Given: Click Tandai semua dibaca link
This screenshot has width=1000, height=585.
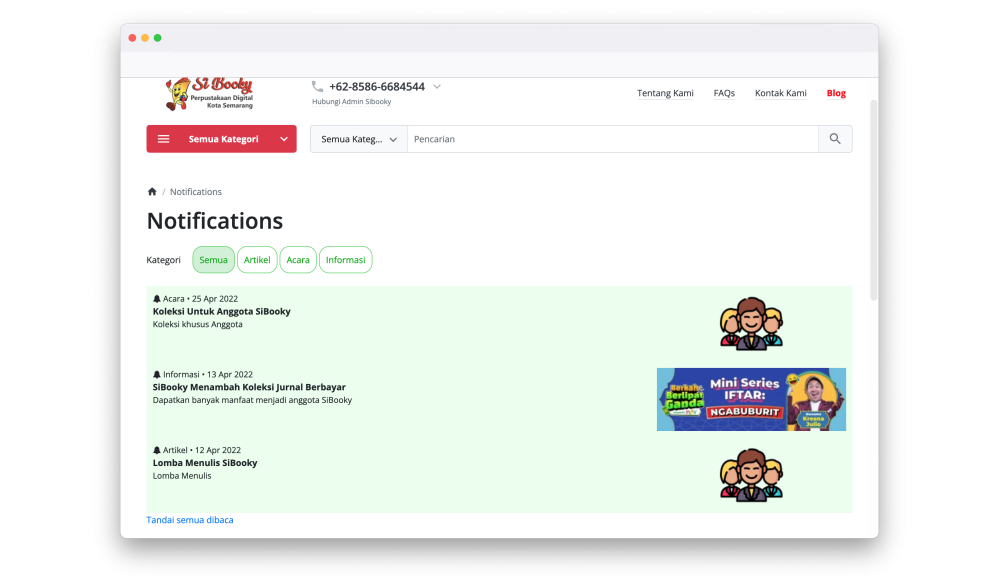Looking at the screenshot, I should (190, 520).
